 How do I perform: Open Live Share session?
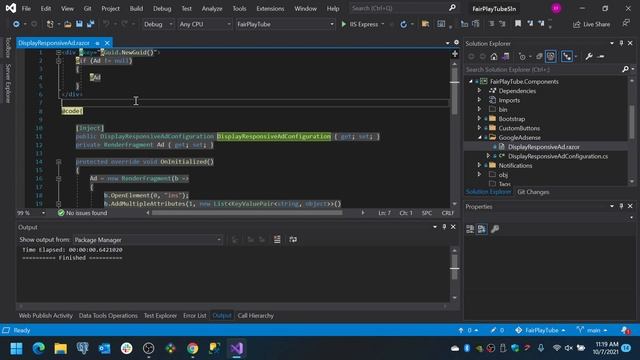[x=591, y=24]
